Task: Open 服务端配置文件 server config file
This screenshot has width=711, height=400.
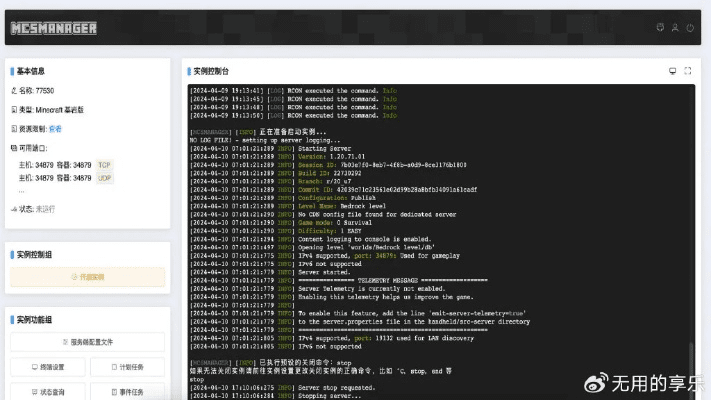Action: pos(87,342)
